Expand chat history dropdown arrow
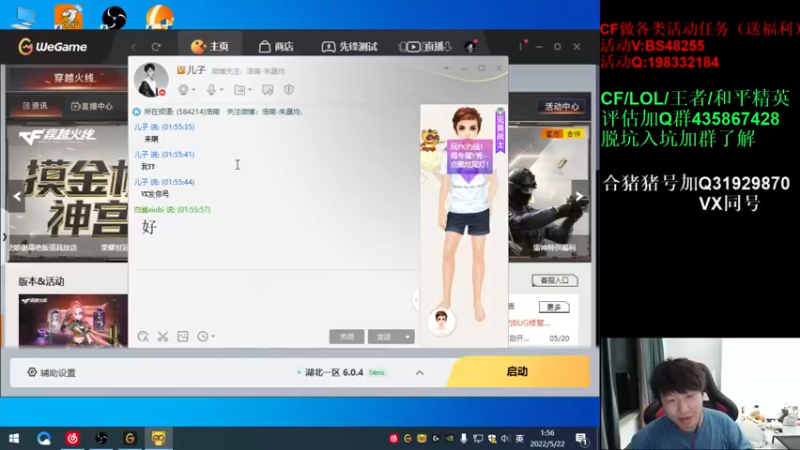 click(x=213, y=337)
